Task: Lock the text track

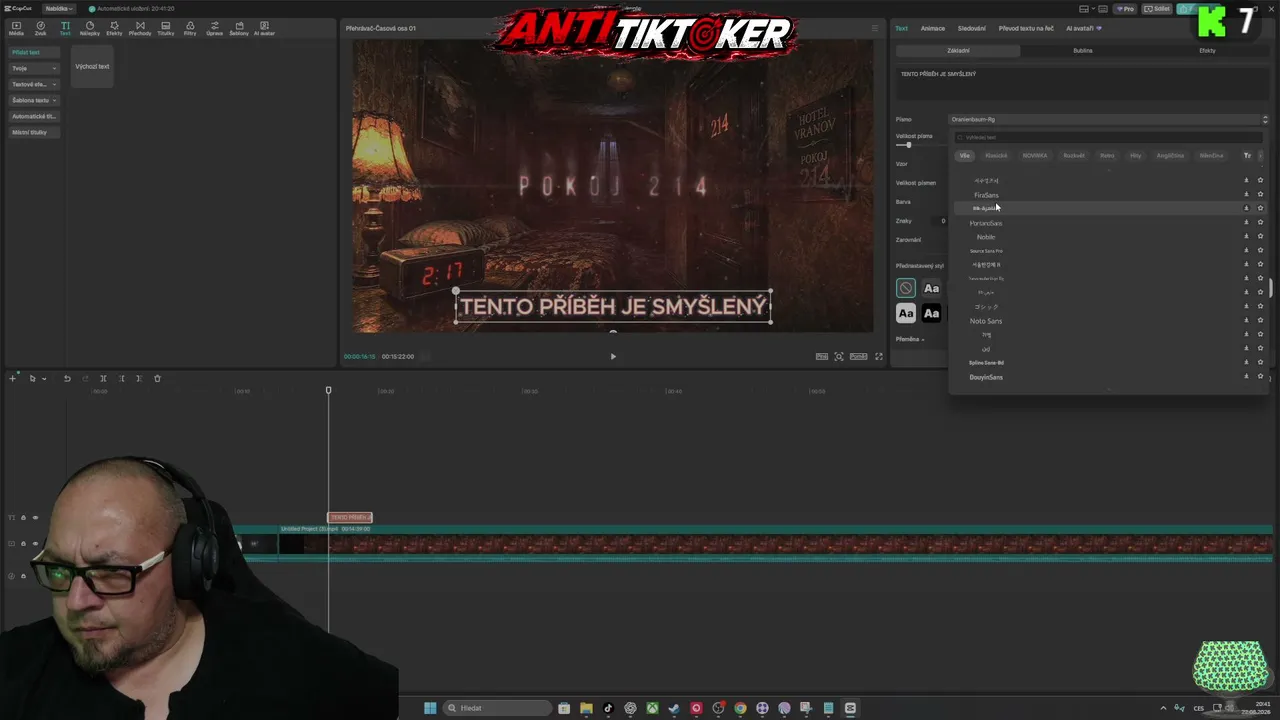Action: point(23,517)
